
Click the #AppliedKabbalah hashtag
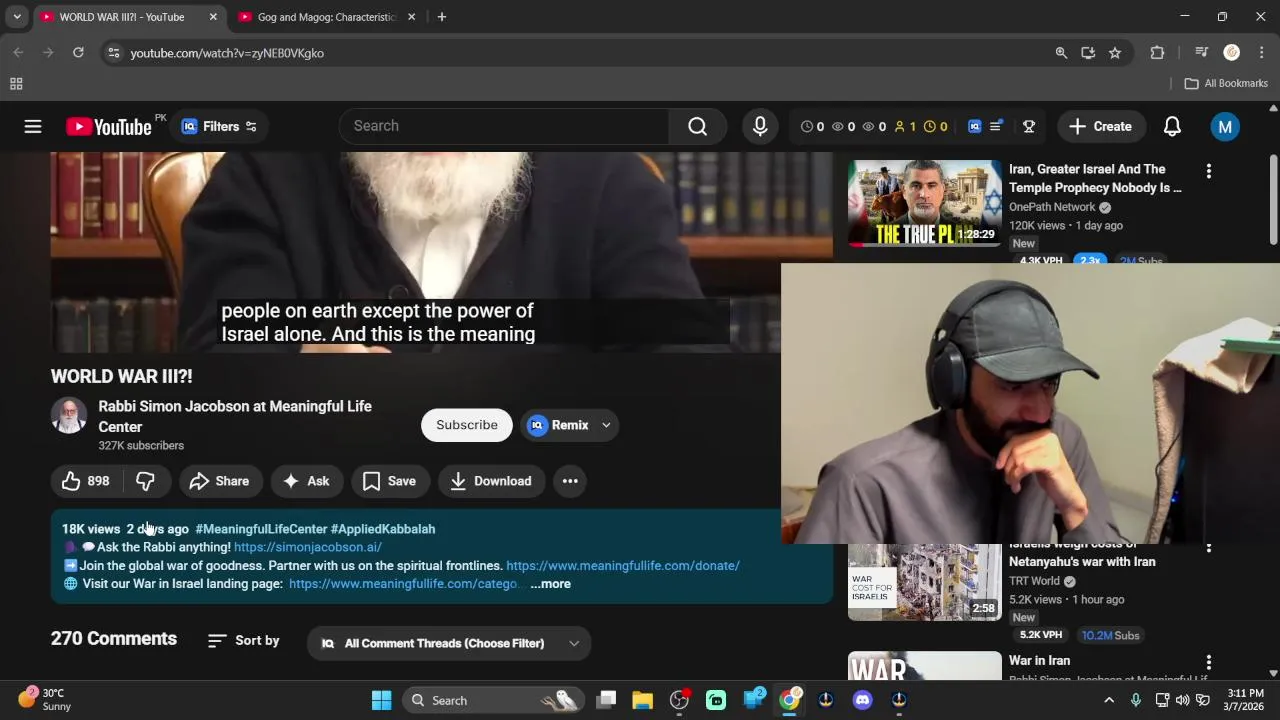(383, 529)
